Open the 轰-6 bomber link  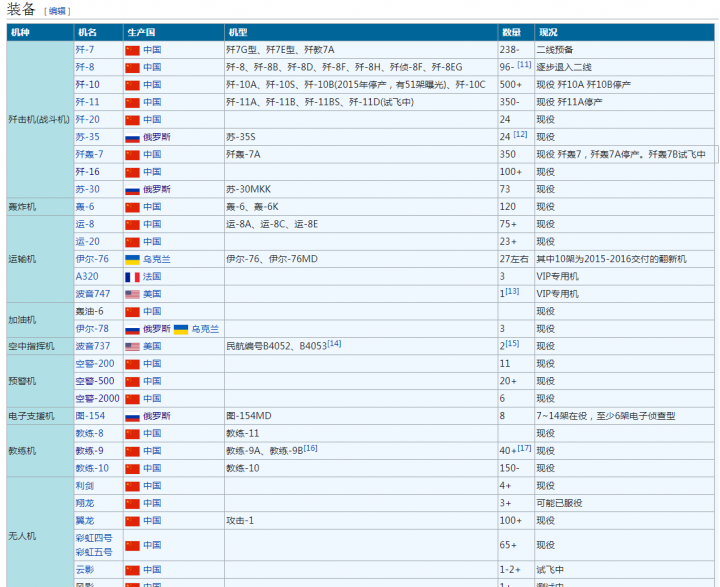coord(85,207)
